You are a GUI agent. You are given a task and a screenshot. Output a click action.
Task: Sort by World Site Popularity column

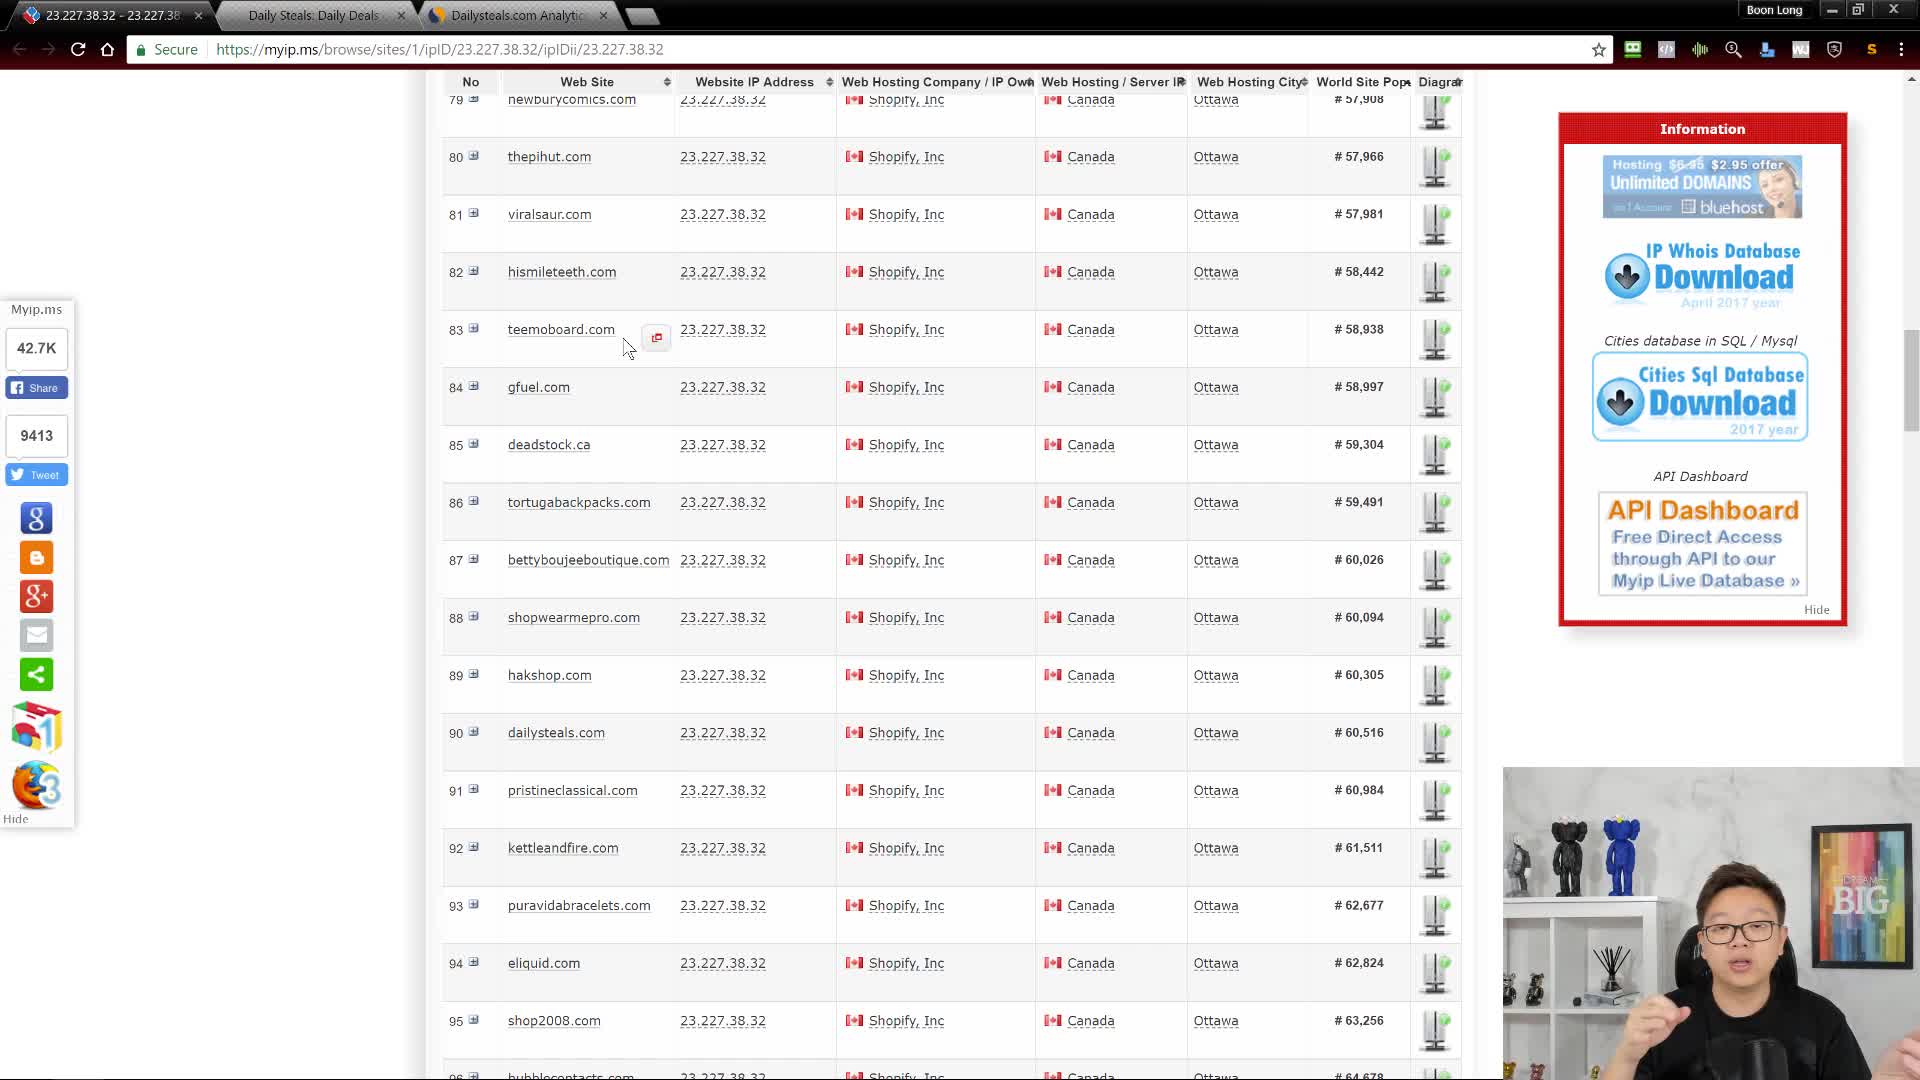click(x=1361, y=82)
